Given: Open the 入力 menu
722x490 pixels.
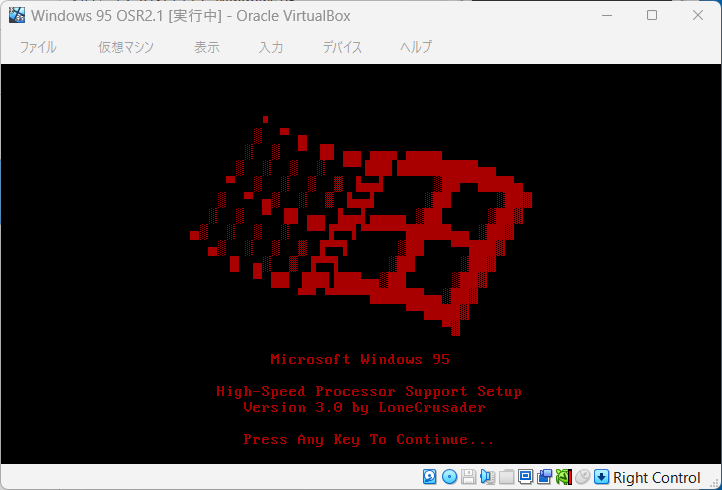Looking at the screenshot, I should [270, 47].
